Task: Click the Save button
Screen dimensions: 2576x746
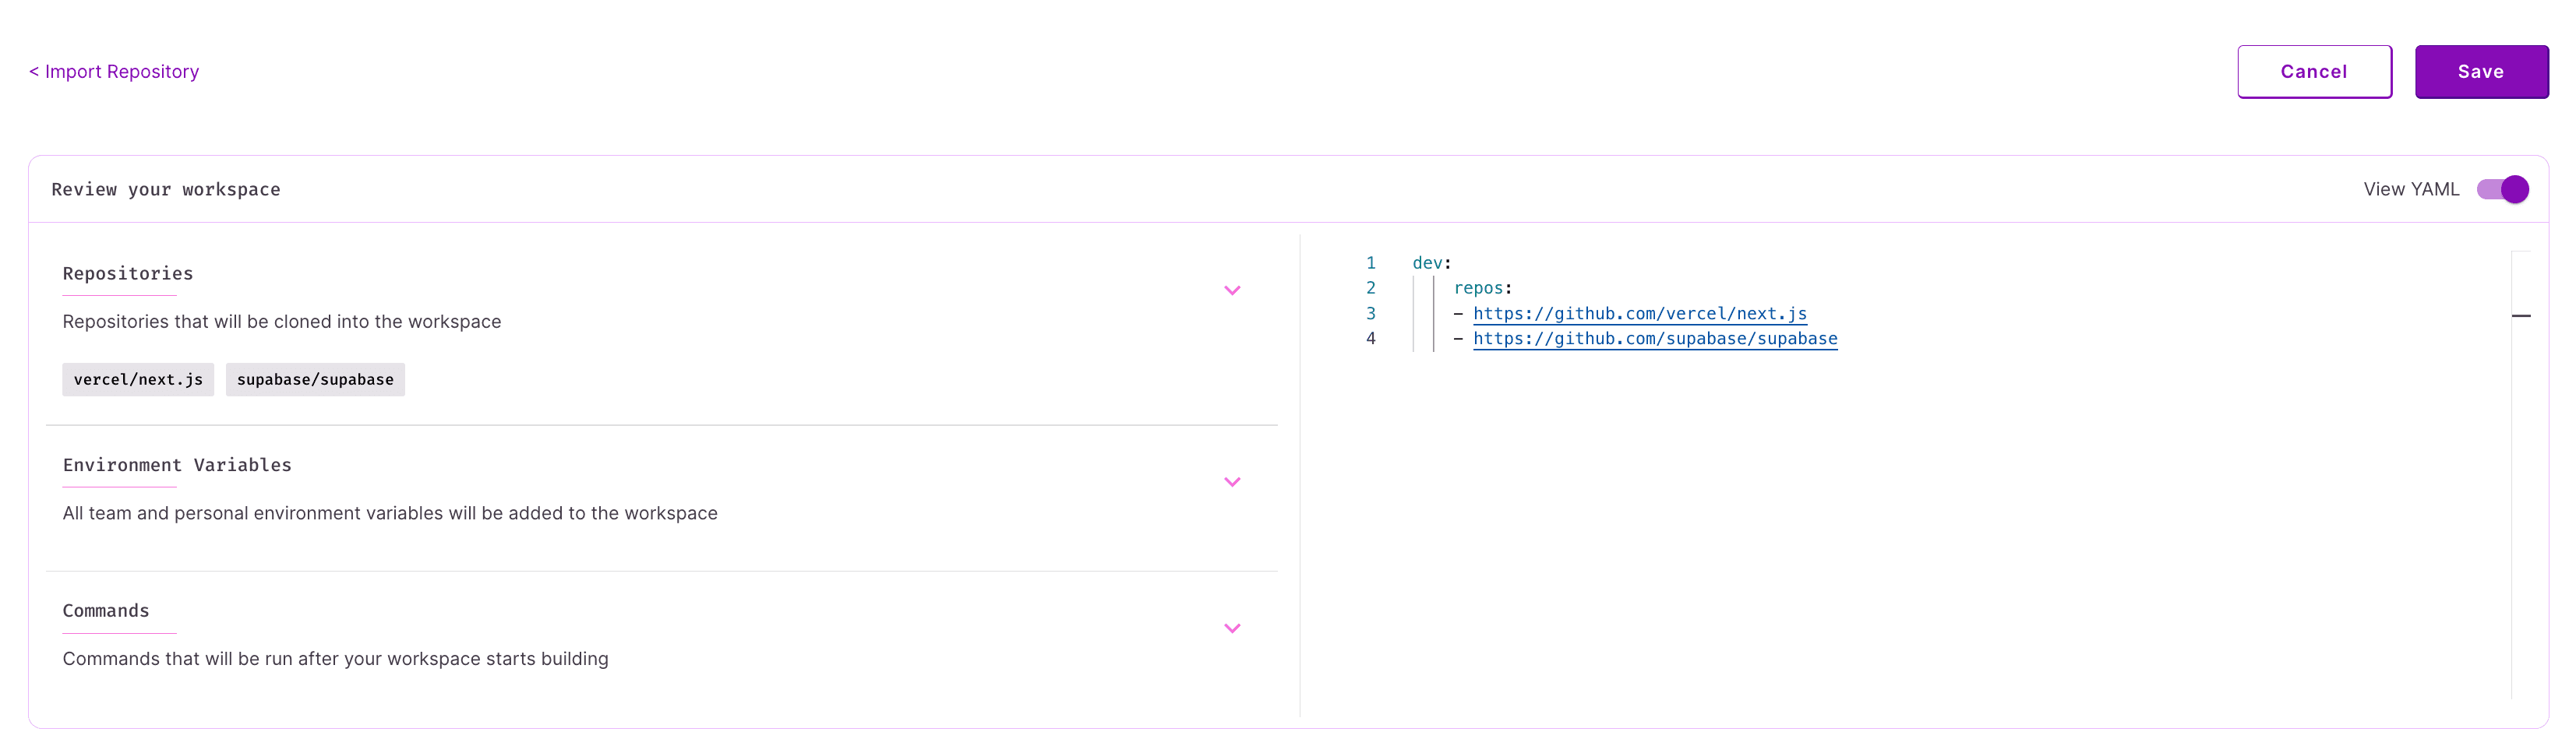Action: pyautogui.click(x=2481, y=71)
